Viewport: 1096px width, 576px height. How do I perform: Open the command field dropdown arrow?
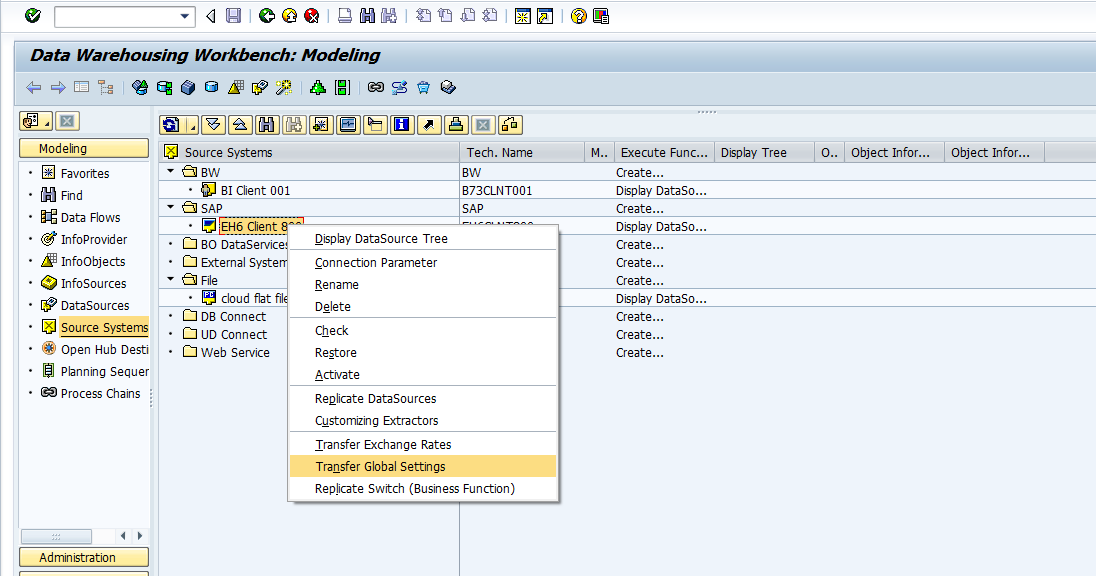pos(183,16)
